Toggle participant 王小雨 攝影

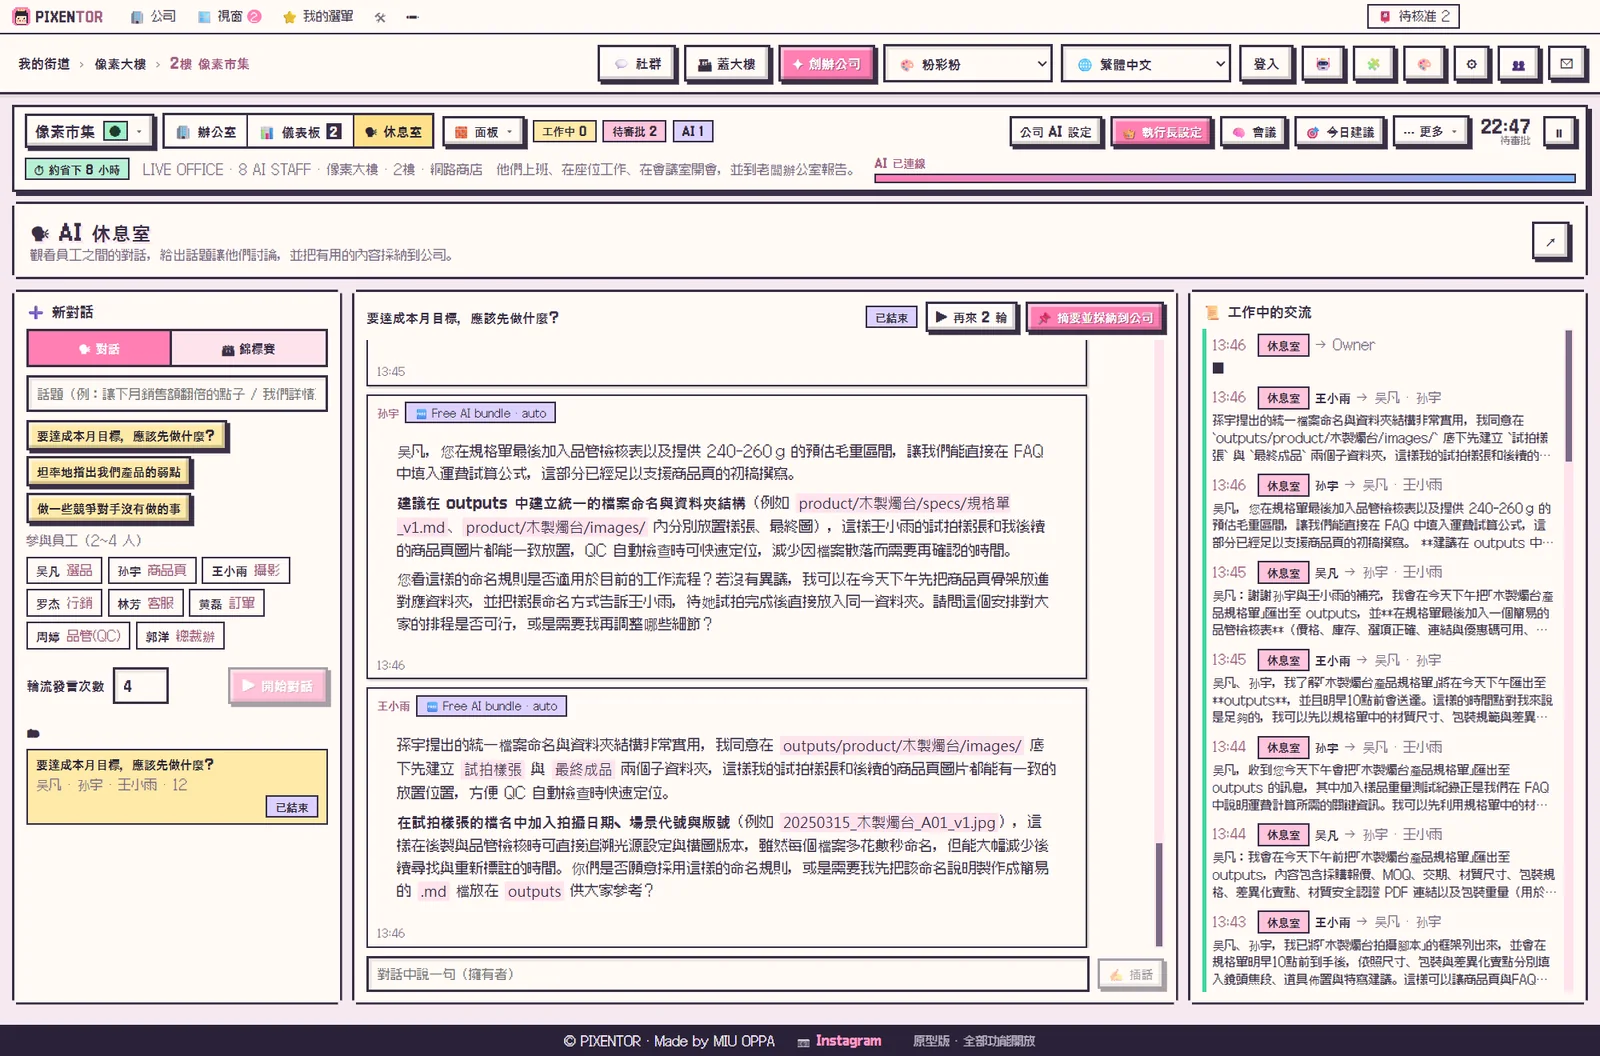[x=246, y=571]
